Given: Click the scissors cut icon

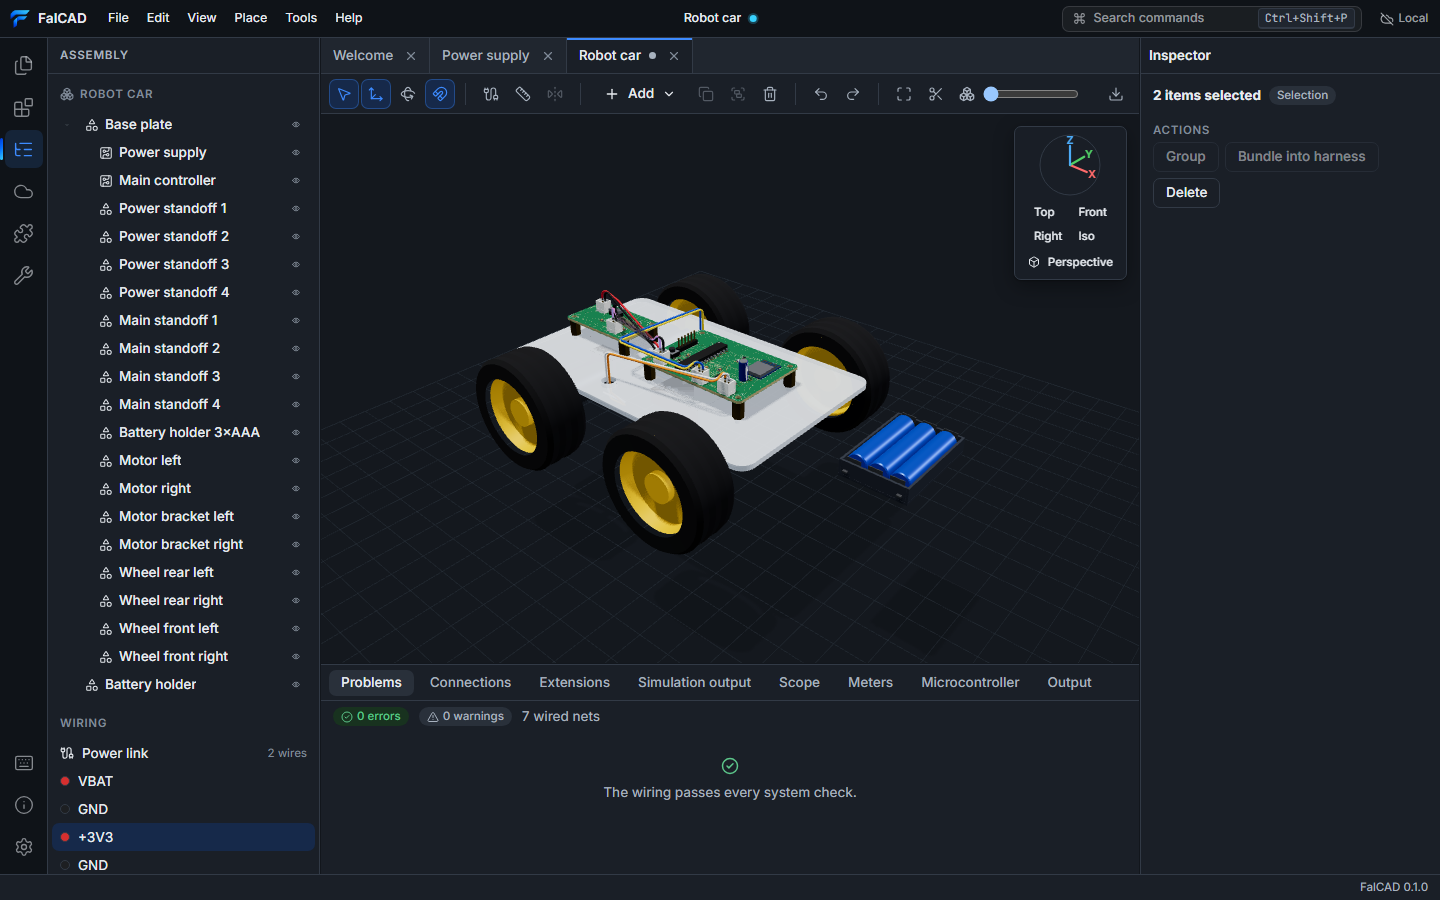Looking at the screenshot, I should (x=936, y=94).
